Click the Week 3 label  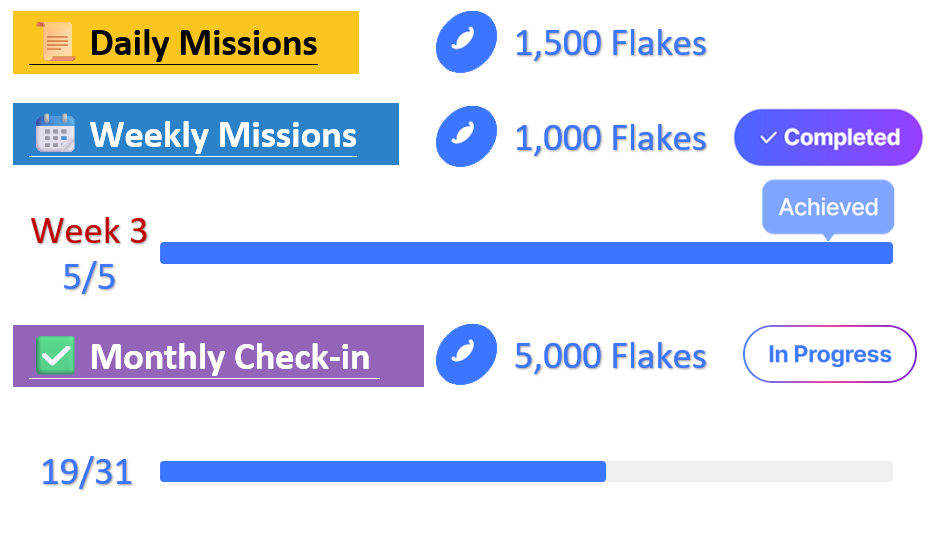coord(89,231)
